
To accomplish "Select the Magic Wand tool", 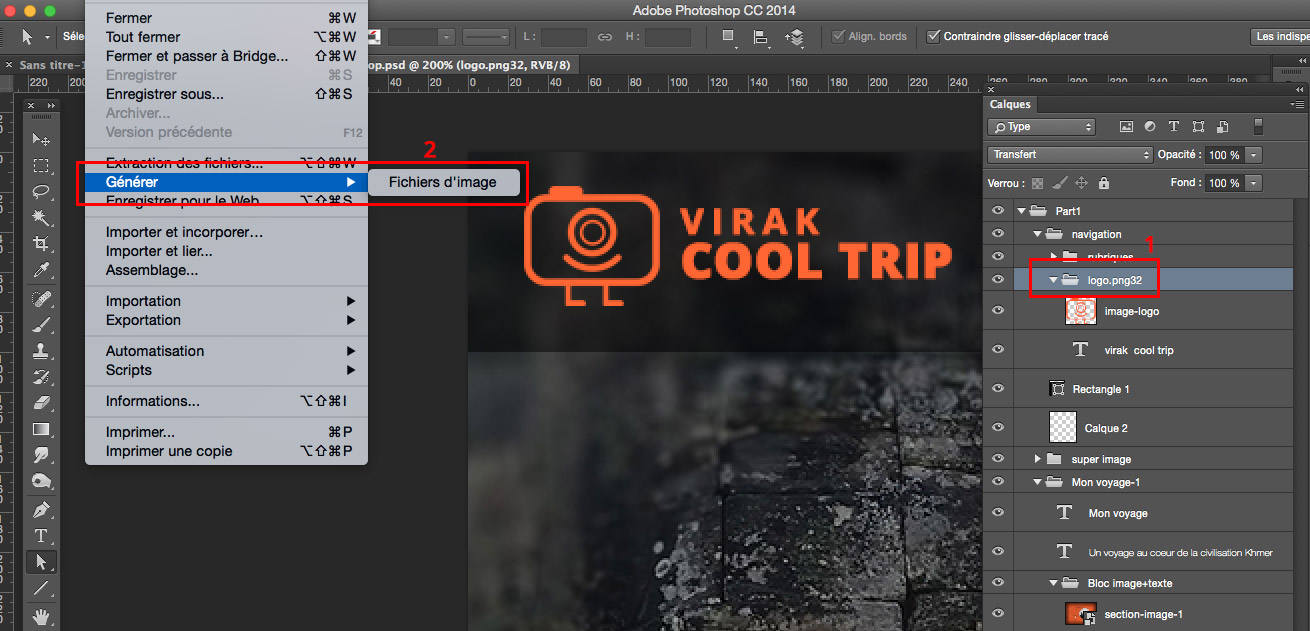I will click(x=41, y=217).
